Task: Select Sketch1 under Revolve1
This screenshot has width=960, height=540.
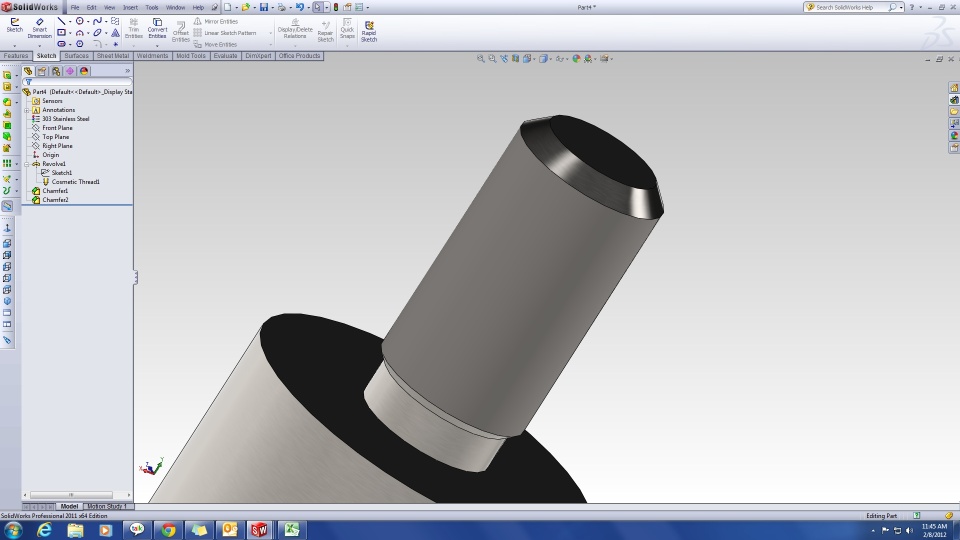Action: pos(61,173)
